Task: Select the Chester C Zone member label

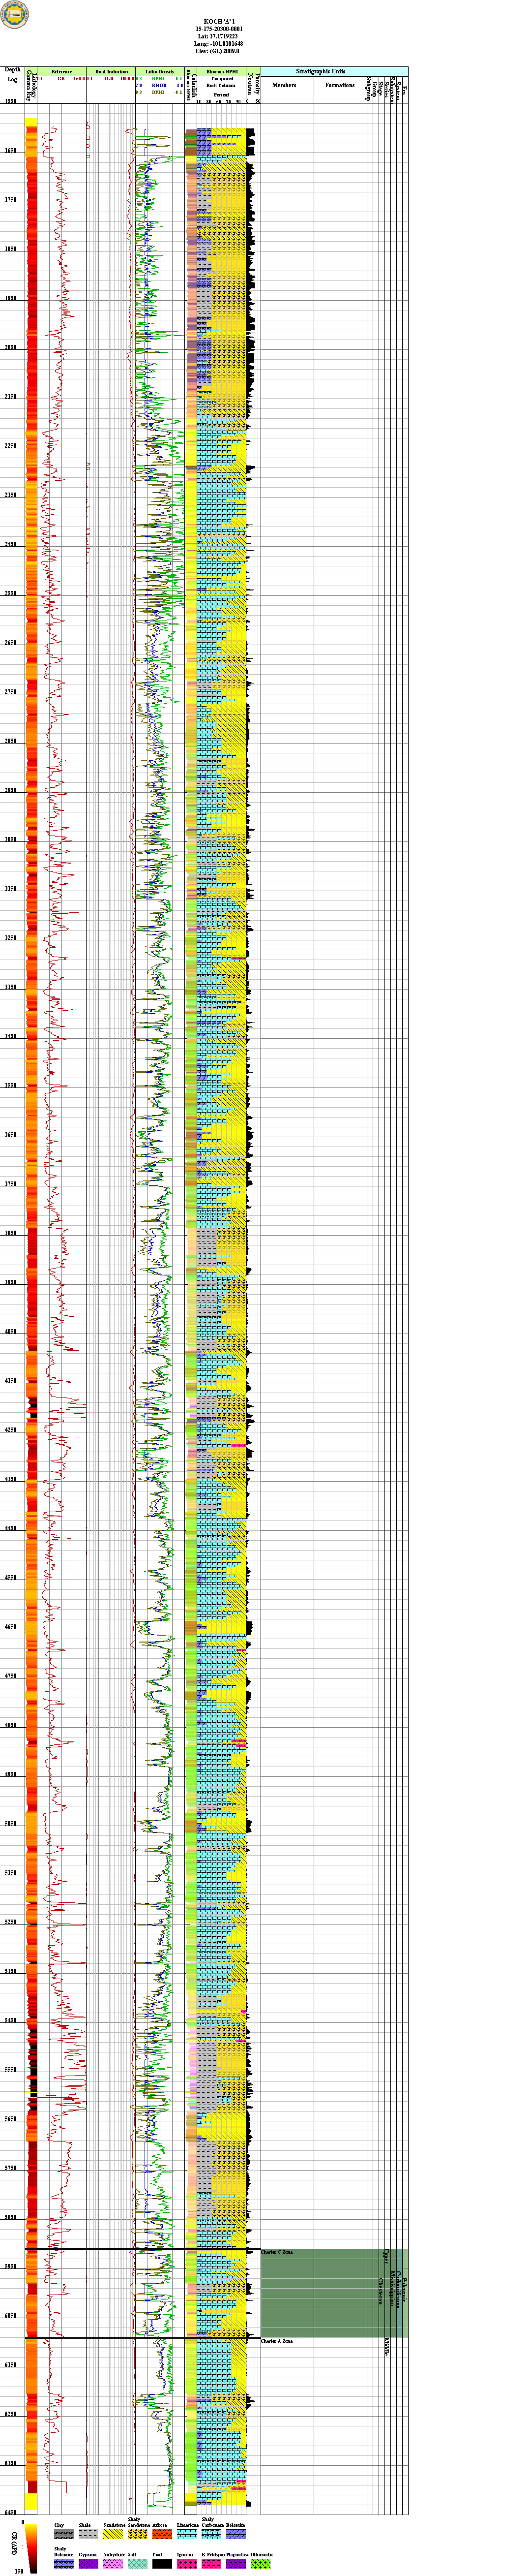Action: pyautogui.click(x=277, y=2251)
